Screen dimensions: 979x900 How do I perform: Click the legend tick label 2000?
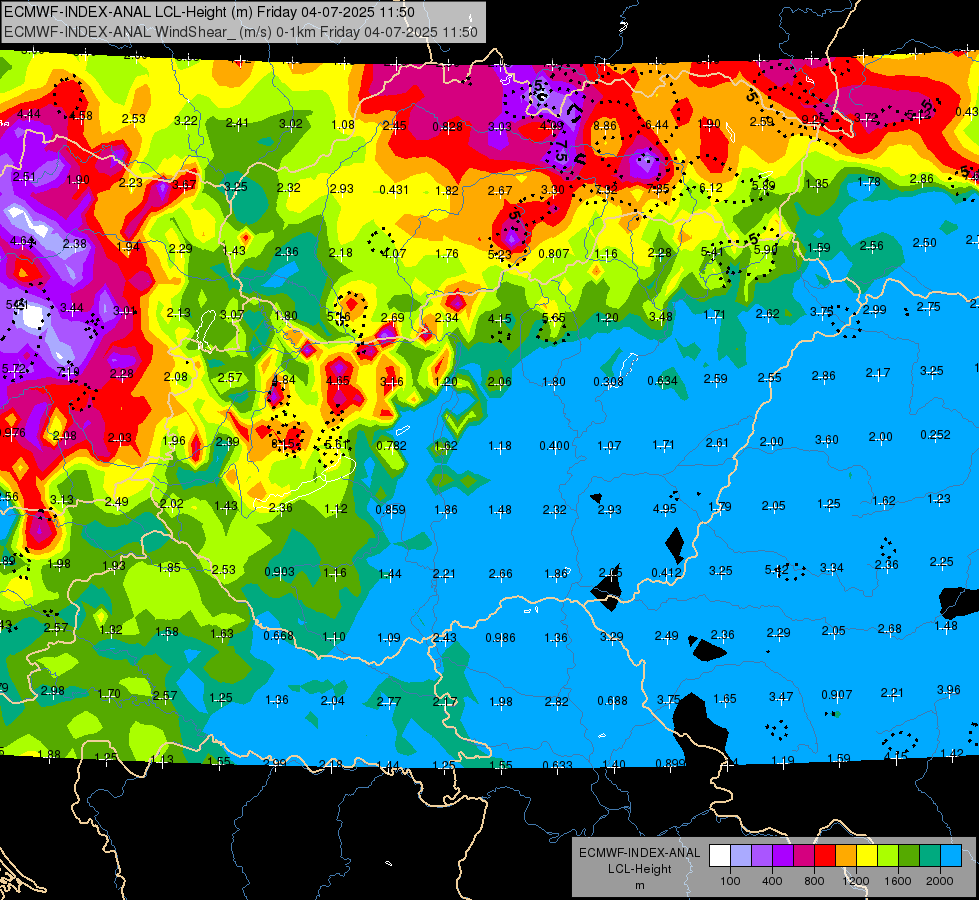coord(940,881)
